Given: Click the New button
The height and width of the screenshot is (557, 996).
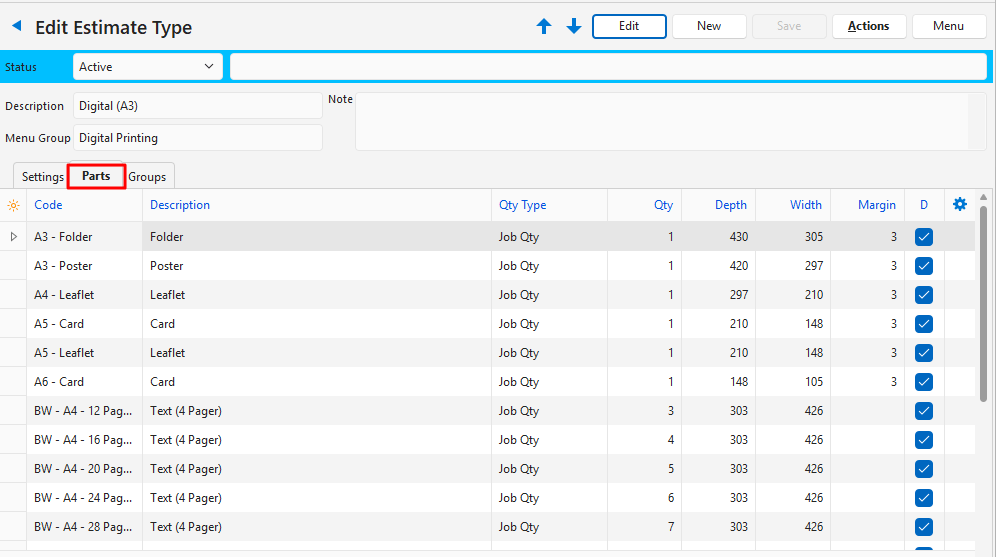Looking at the screenshot, I should pyautogui.click(x=709, y=26).
